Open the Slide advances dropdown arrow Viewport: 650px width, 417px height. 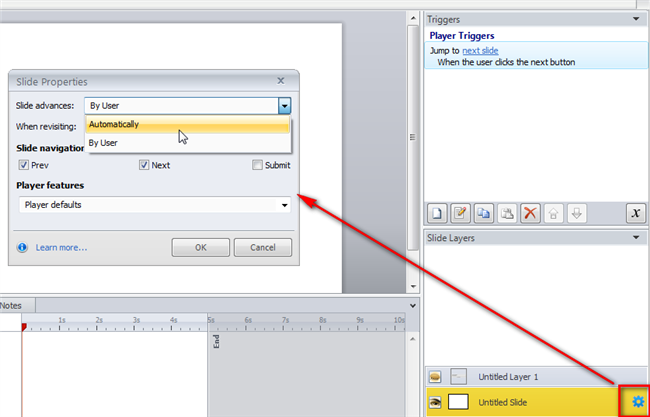(x=284, y=106)
